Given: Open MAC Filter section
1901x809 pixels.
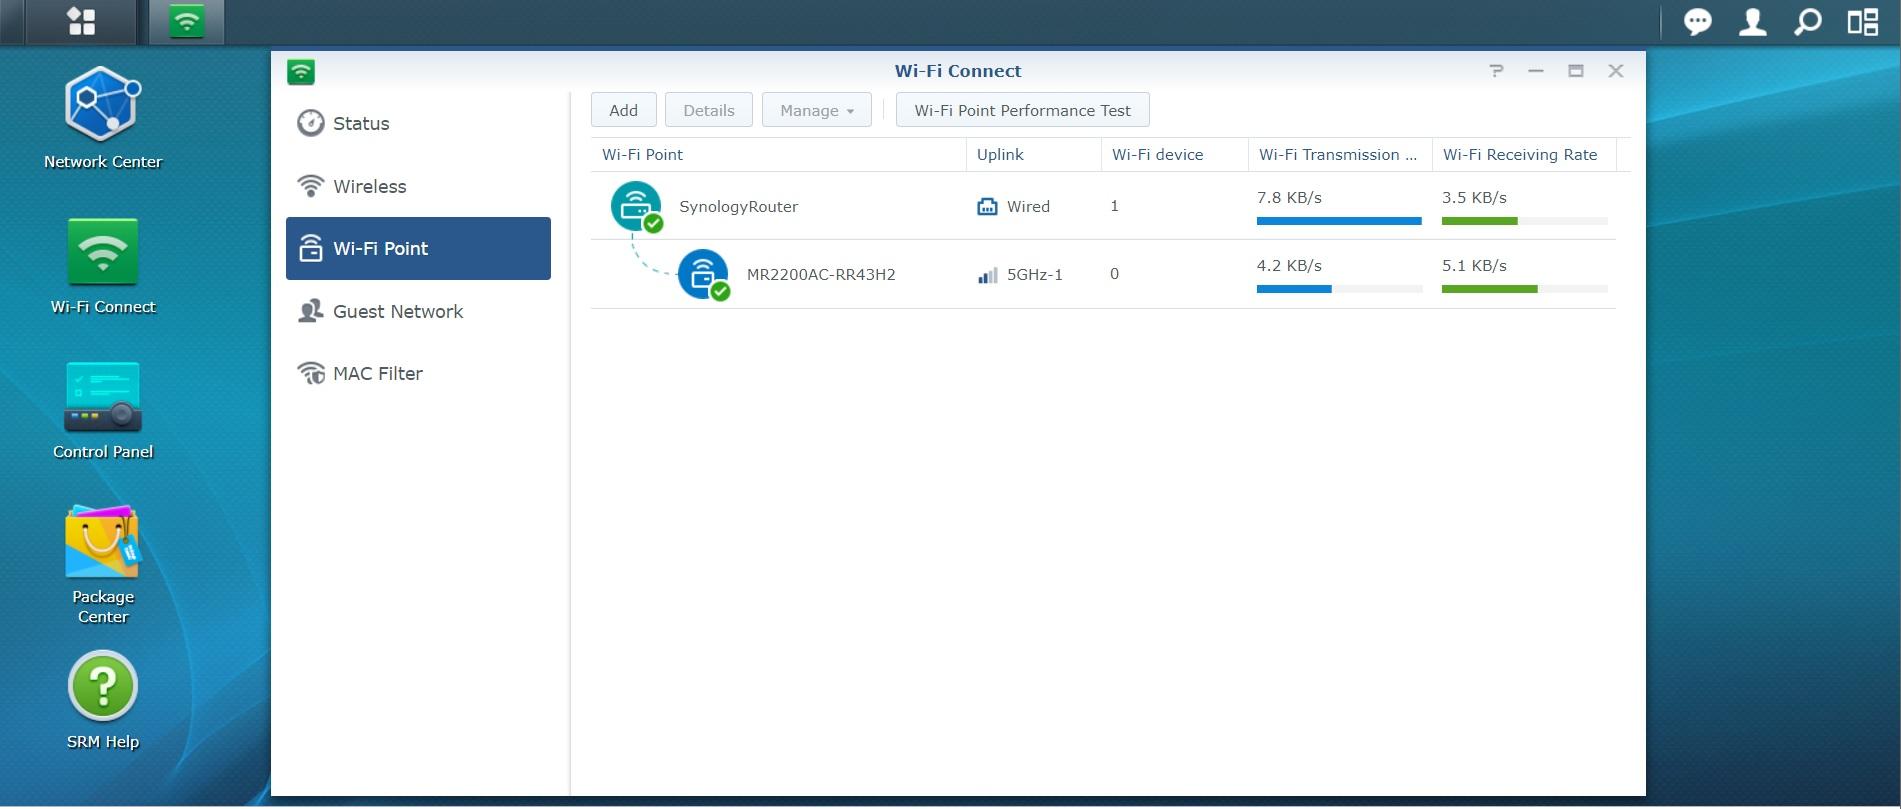Looking at the screenshot, I should (418, 373).
